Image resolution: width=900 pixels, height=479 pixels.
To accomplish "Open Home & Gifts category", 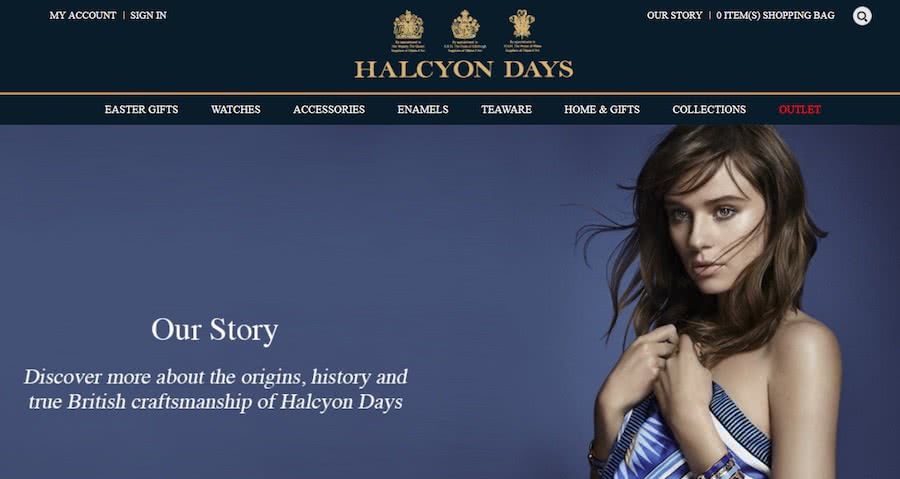I will pos(602,110).
